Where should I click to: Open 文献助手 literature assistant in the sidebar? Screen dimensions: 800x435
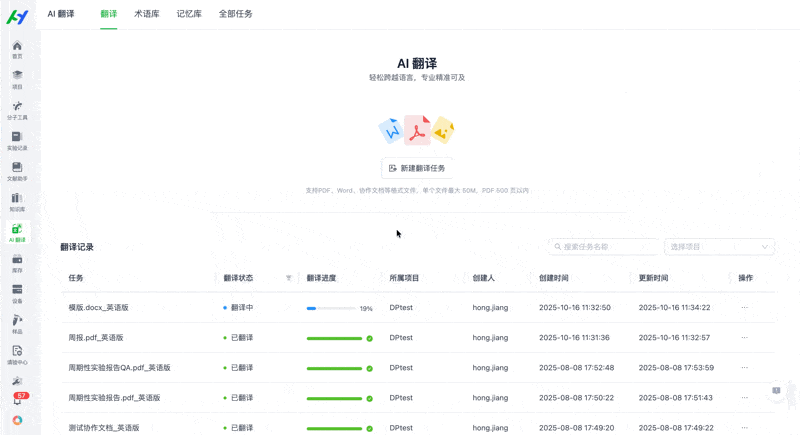point(17,172)
